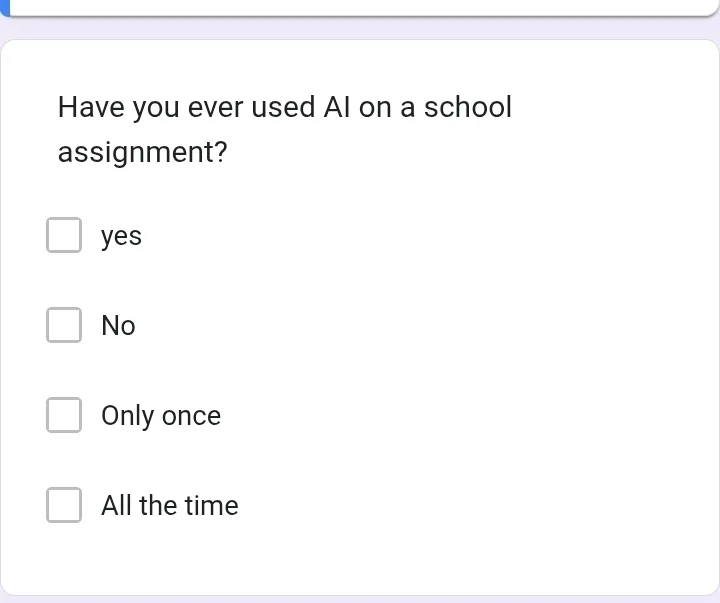Image resolution: width=720 pixels, height=603 pixels.
Task: Click the word 'school' in the question
Action: click(x=467, y=107)
